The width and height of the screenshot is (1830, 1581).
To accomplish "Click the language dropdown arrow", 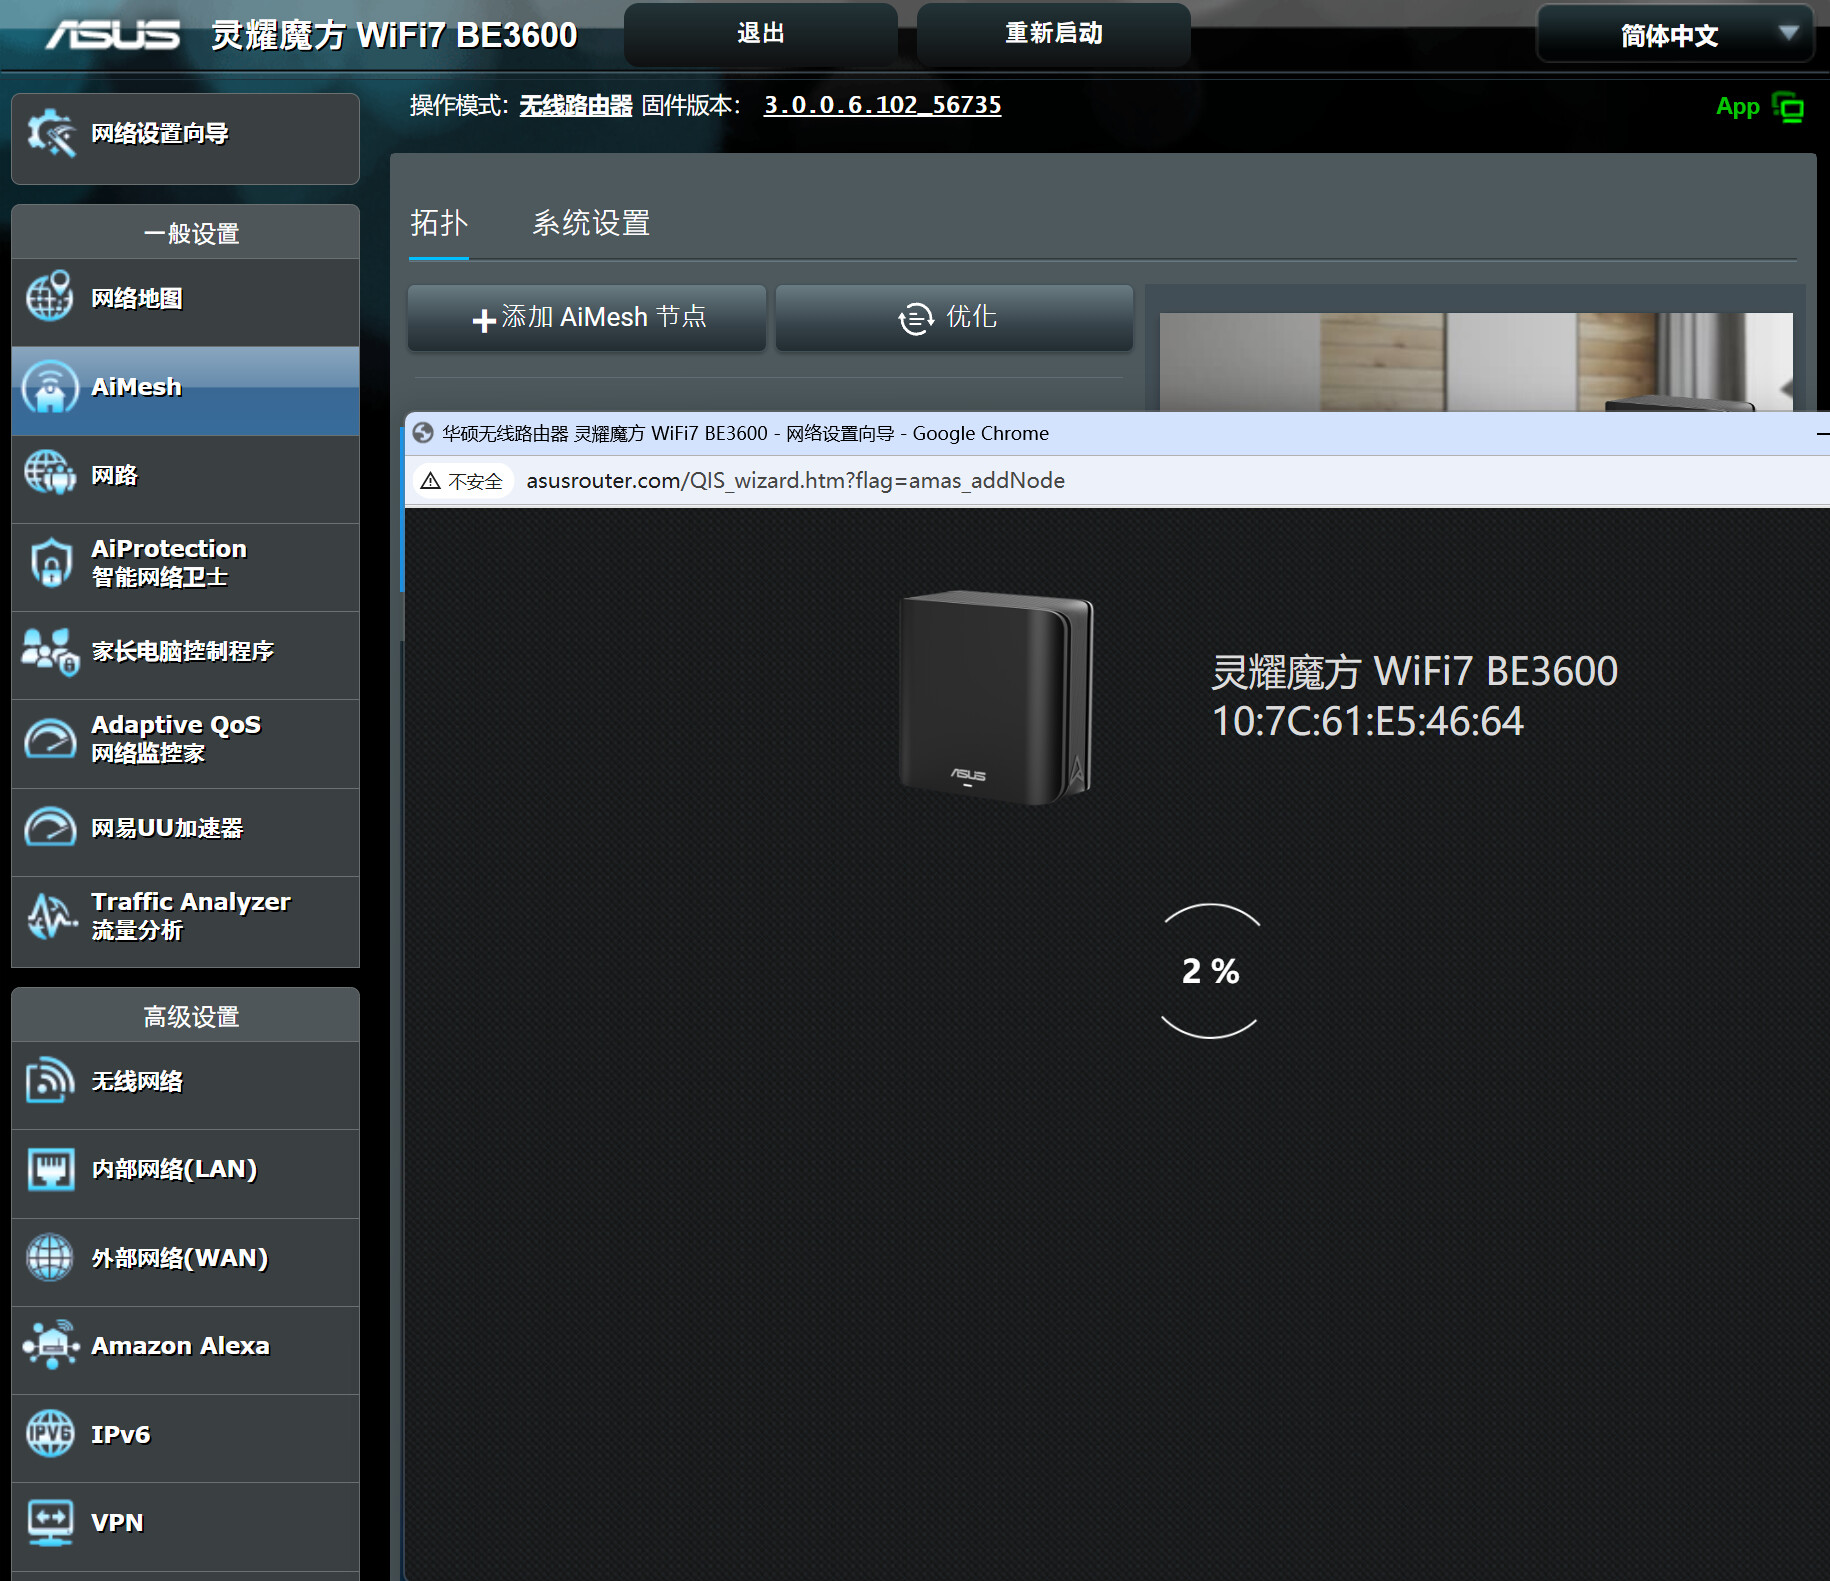I will (x=1789, y=33).
